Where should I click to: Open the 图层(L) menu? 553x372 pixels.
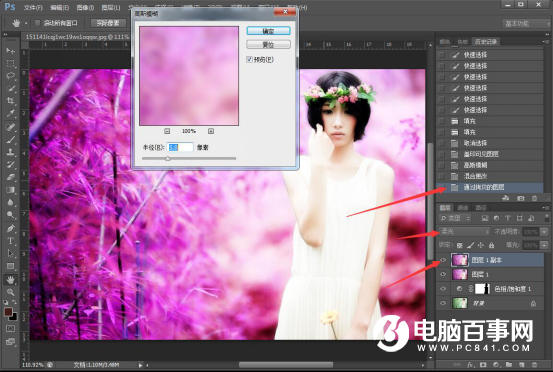click(111, 7)
